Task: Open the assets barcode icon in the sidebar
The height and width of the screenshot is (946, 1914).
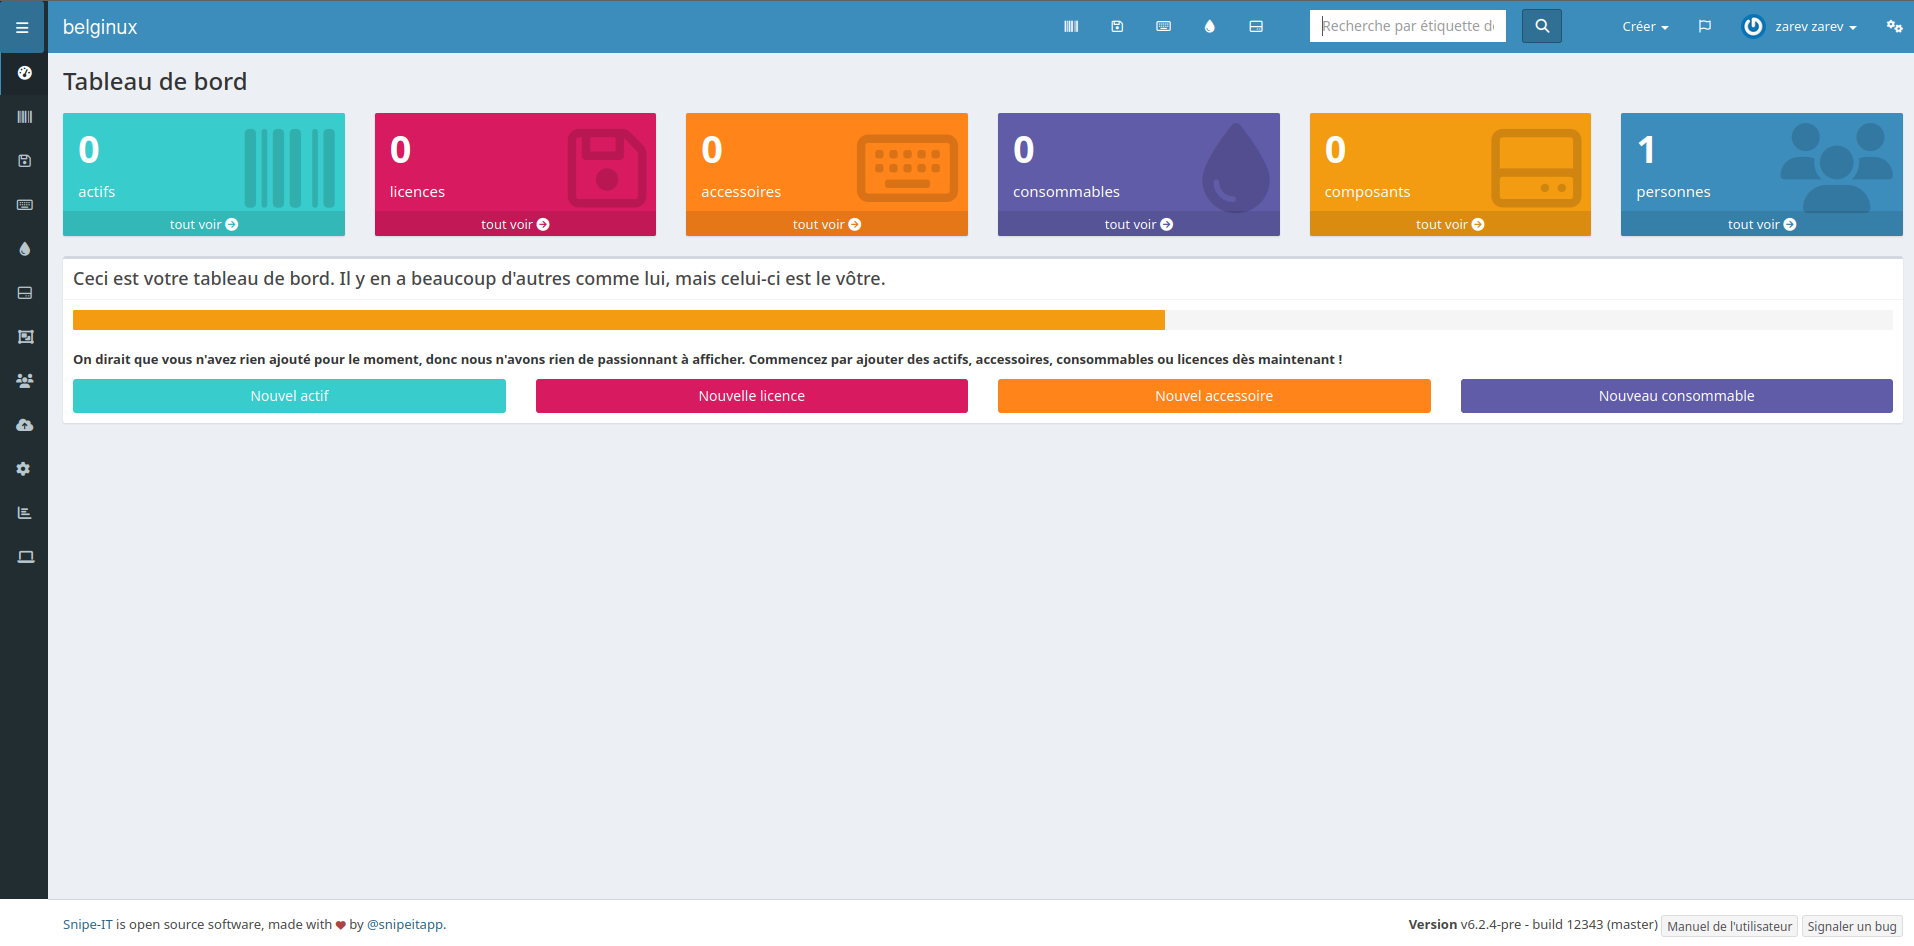Action: pyautogui.click(x=23, y=117)
